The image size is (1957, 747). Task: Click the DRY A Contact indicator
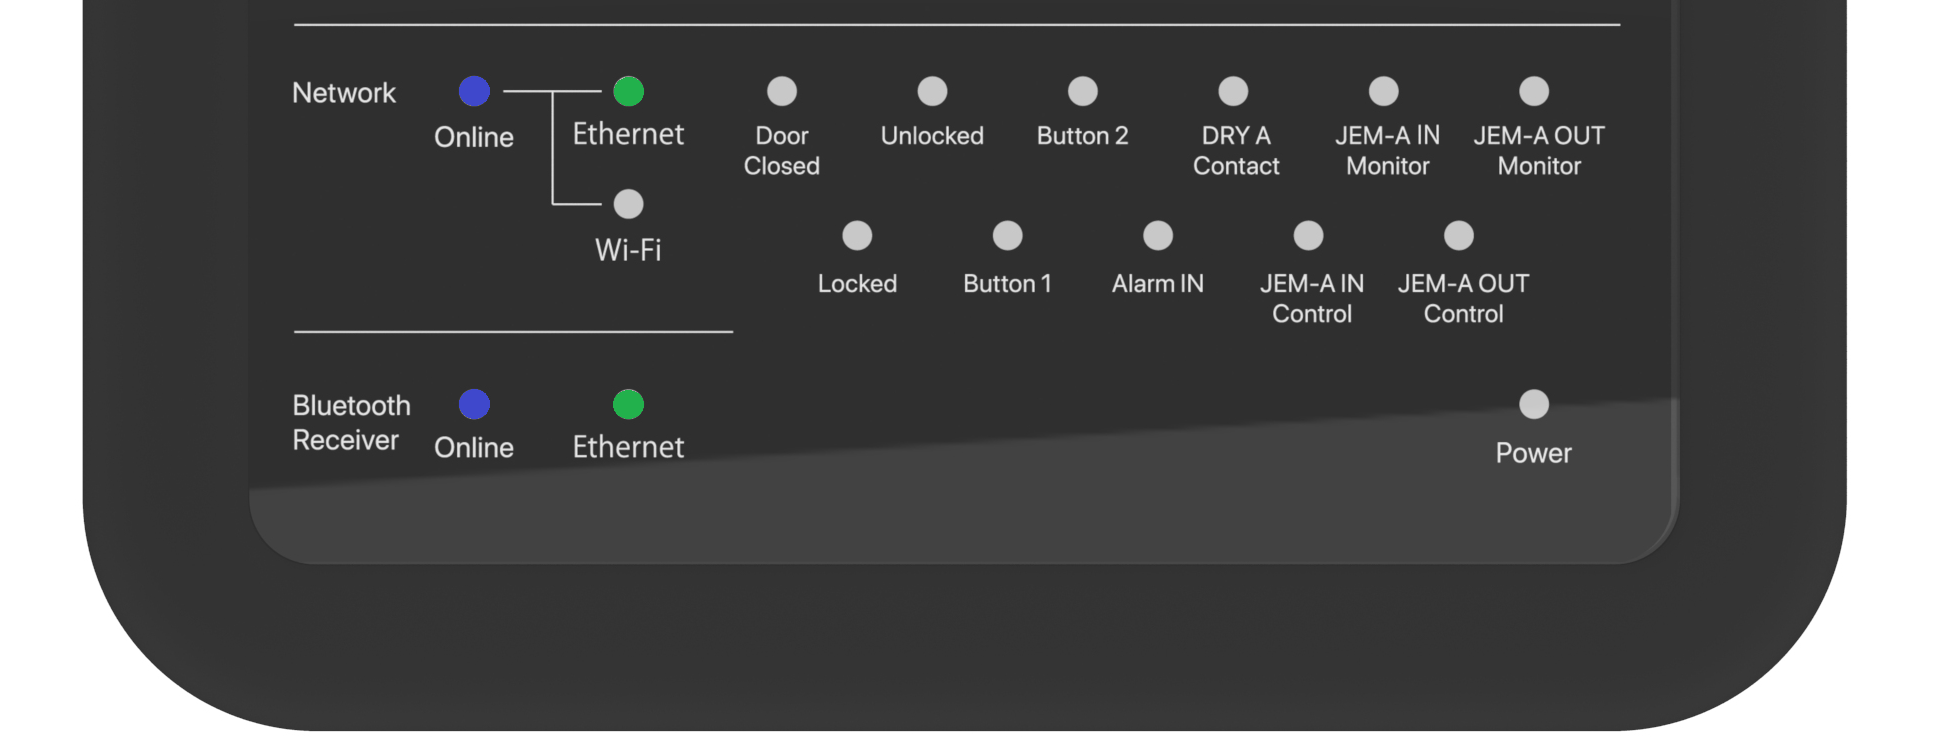point(1233,91)
